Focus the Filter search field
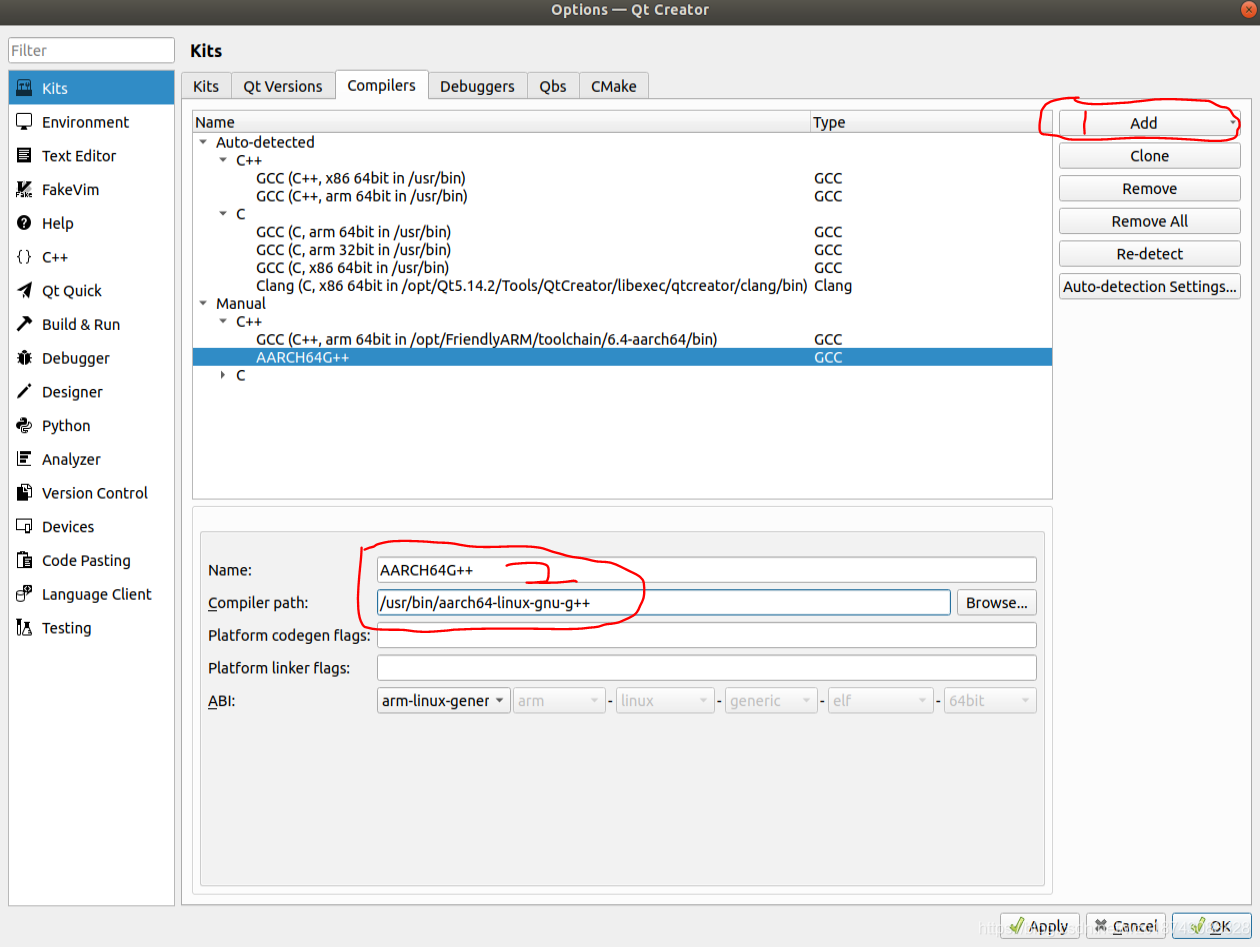The width and height of the screenshot is (1260, 947). (x=91, y=50)
